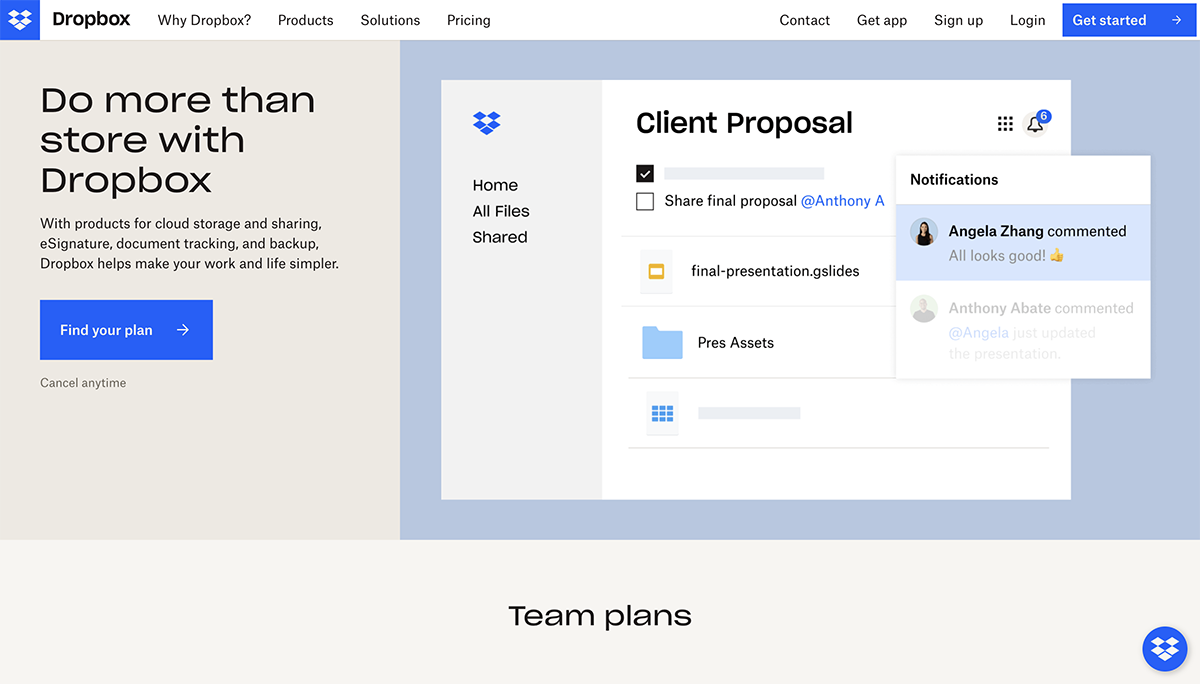Image resolution: width=1200 pixels, height=684 pixels.
Task: Select Shared in the file sidebar
Action: pos(500,237)
